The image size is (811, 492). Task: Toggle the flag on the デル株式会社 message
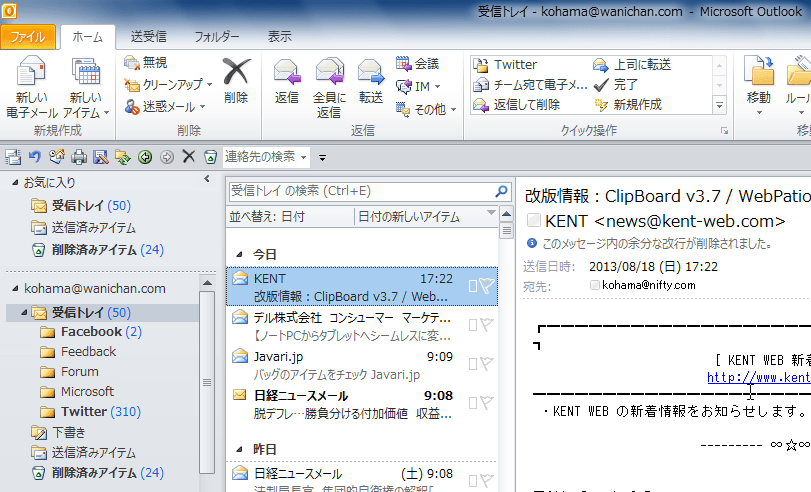click(x=487, y=324)
